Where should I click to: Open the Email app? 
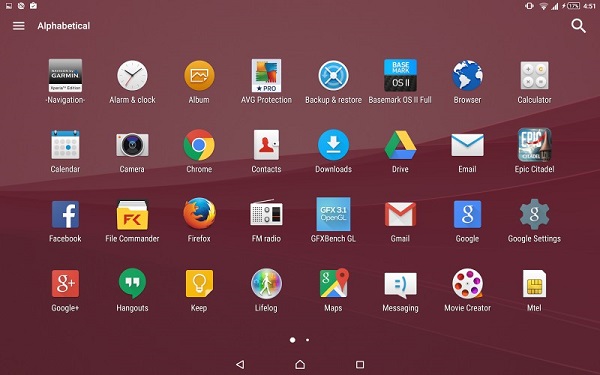(467, 145)
